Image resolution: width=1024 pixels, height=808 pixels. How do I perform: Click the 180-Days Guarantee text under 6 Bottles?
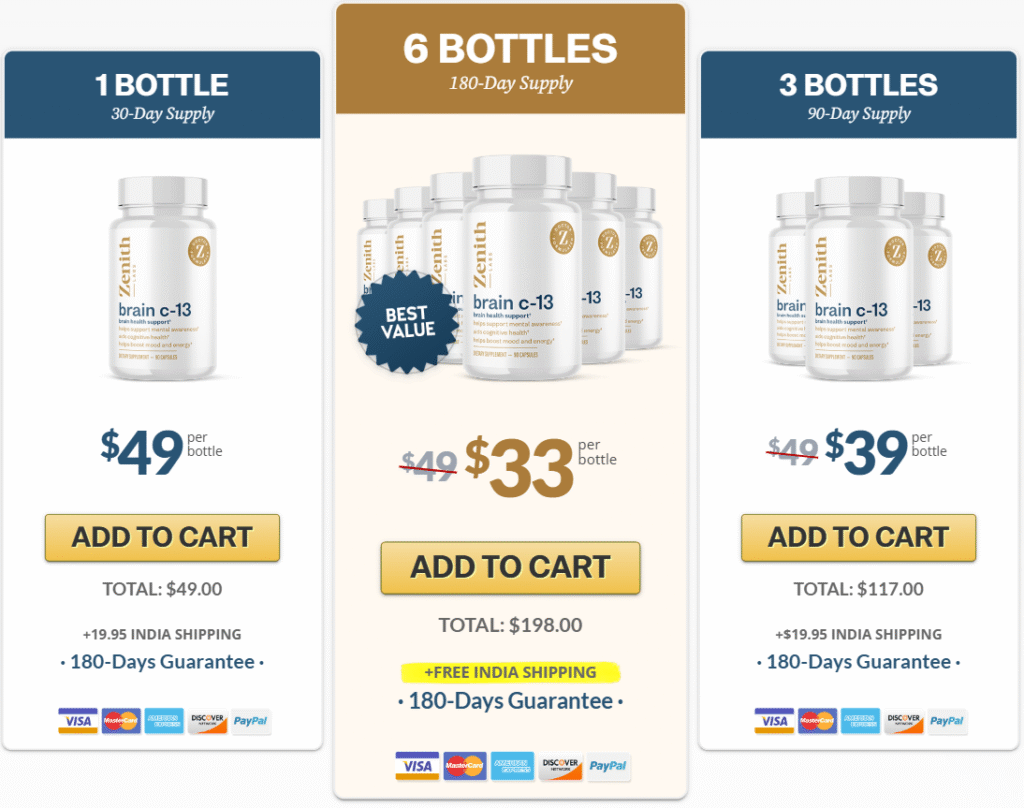(511, 700)
